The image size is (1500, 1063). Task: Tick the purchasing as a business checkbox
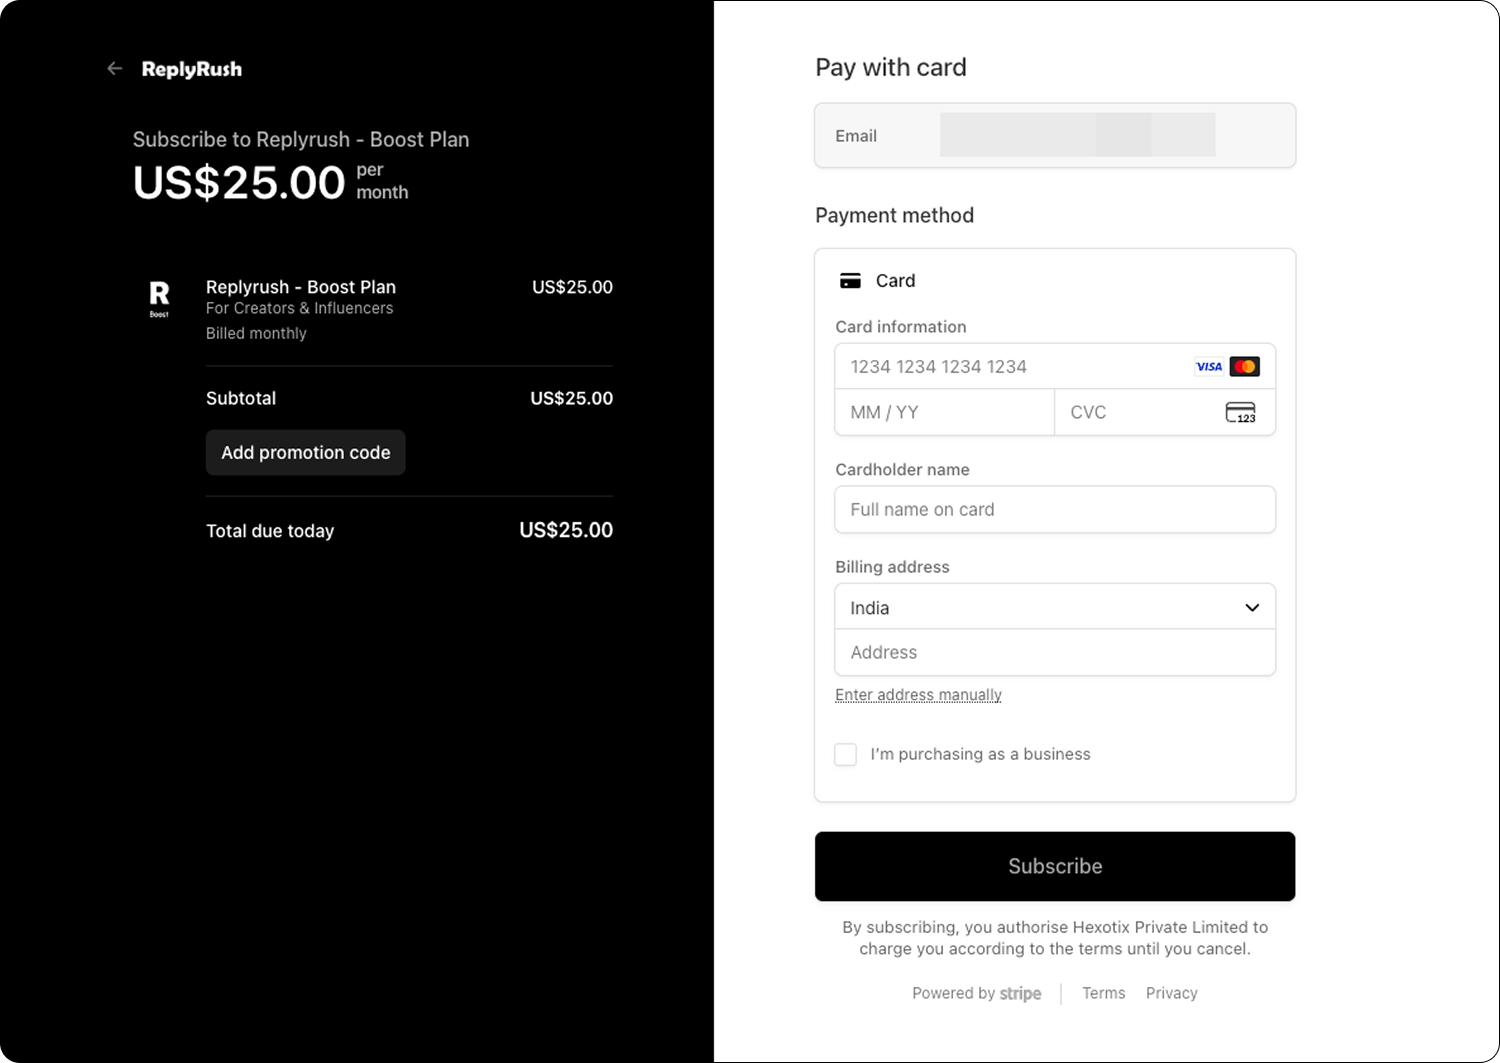846,754
